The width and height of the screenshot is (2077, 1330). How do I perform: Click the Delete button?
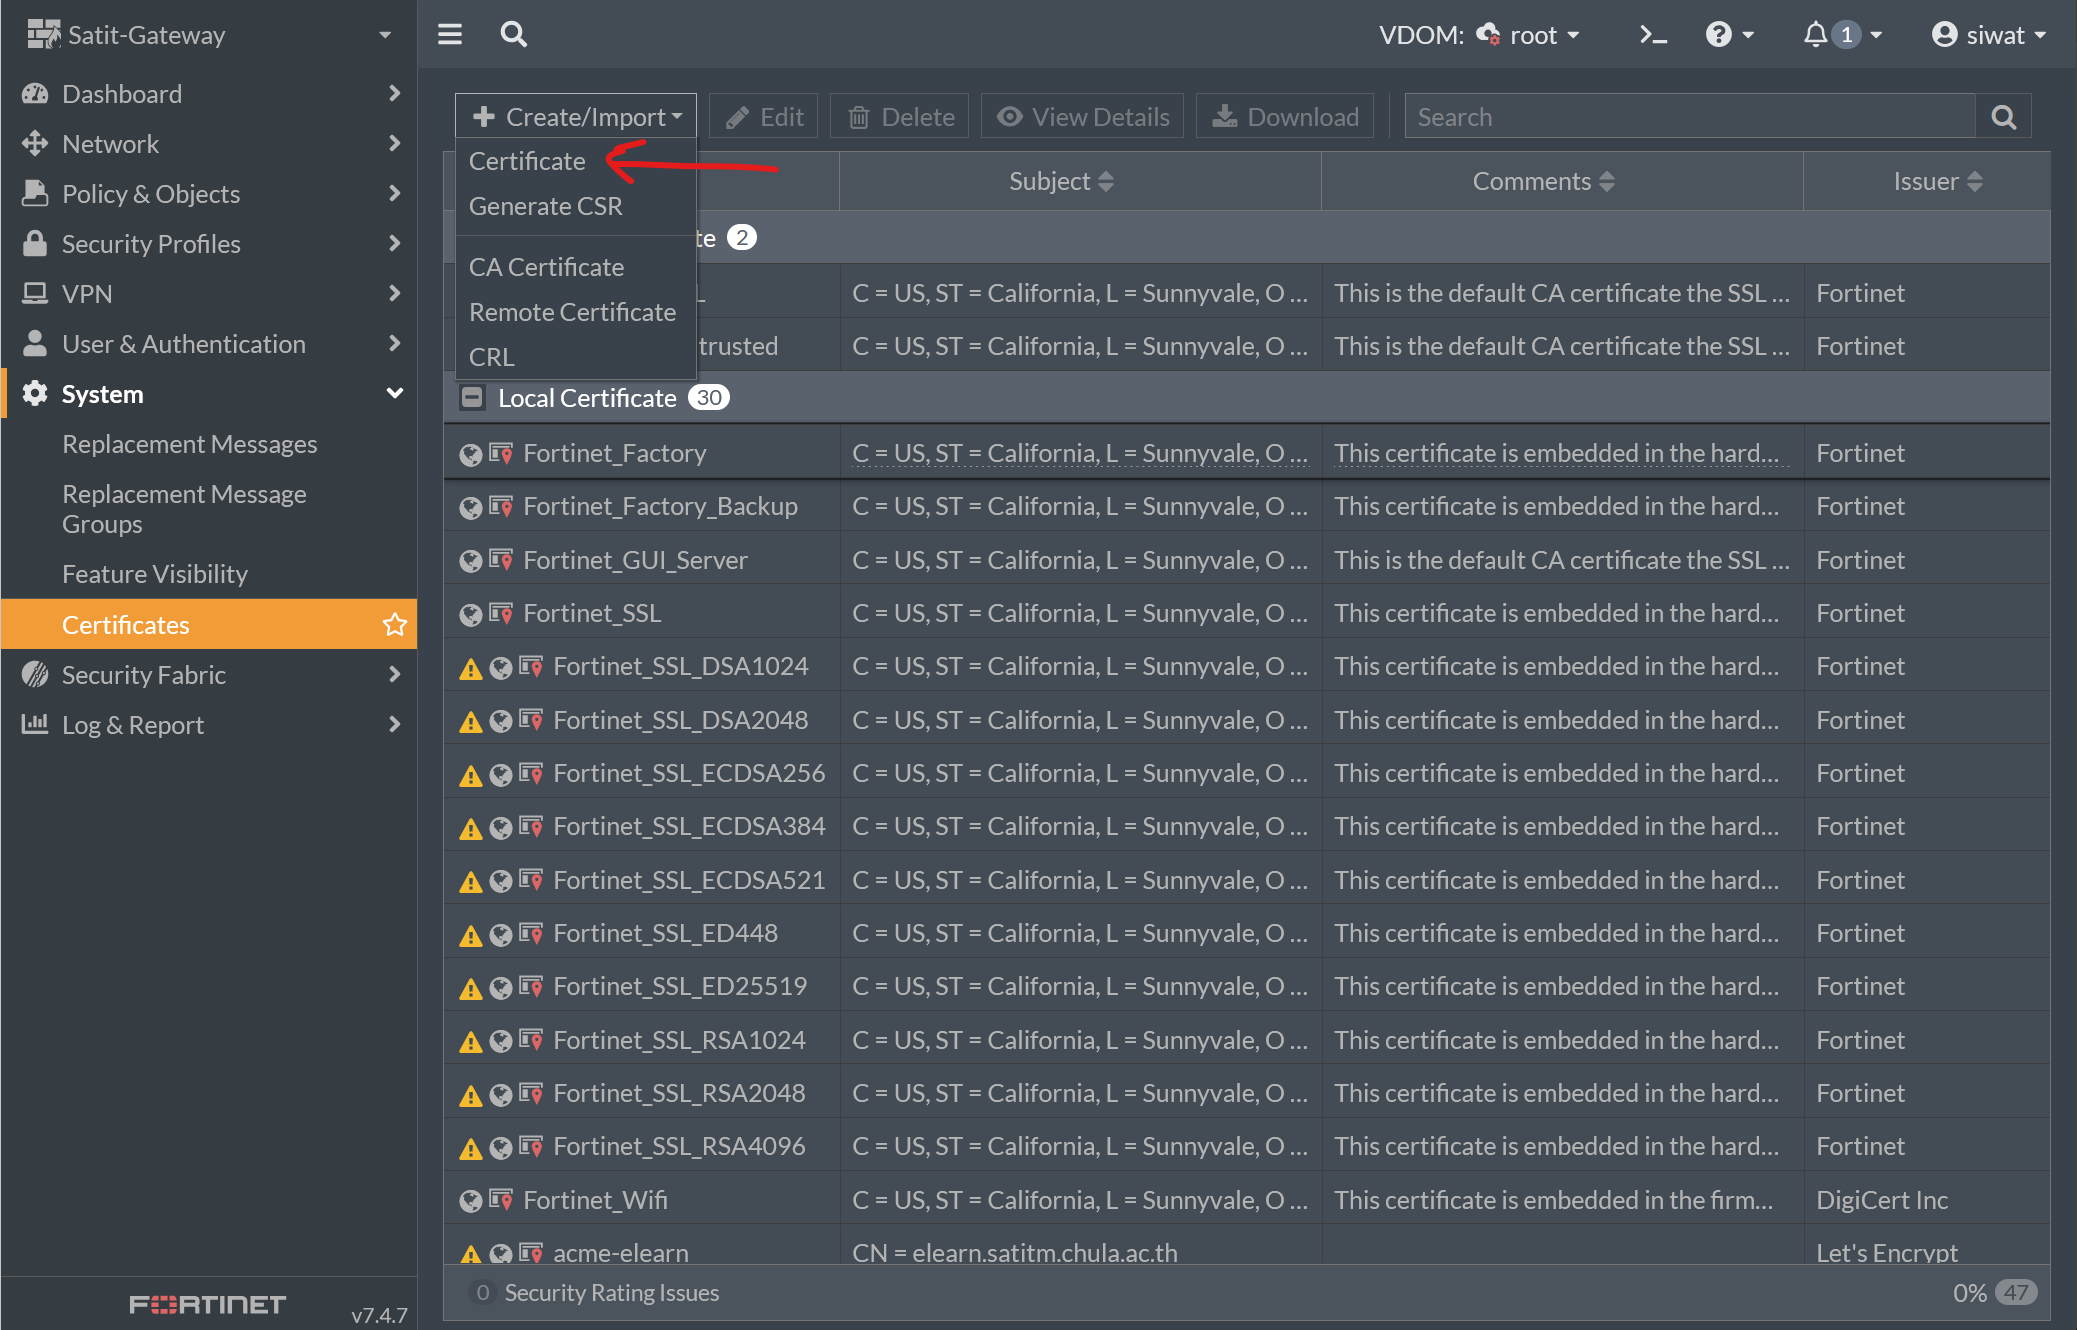(901, 117)
